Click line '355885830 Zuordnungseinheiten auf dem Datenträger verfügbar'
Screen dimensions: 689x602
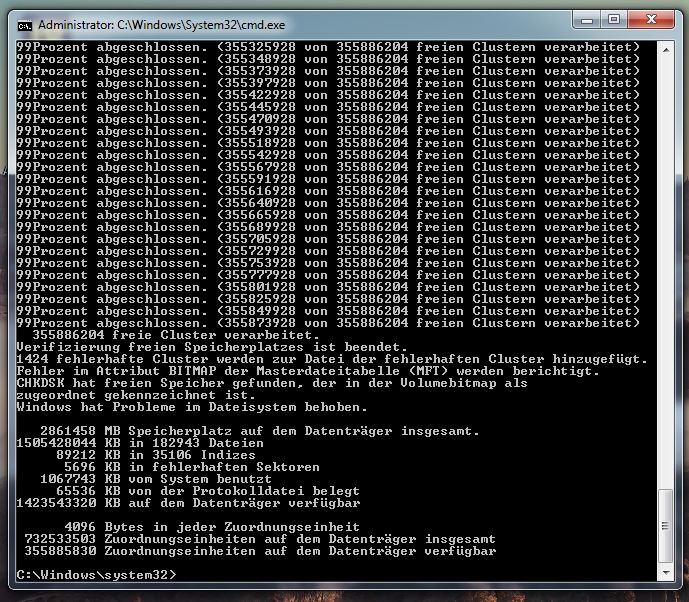point(260,551)
